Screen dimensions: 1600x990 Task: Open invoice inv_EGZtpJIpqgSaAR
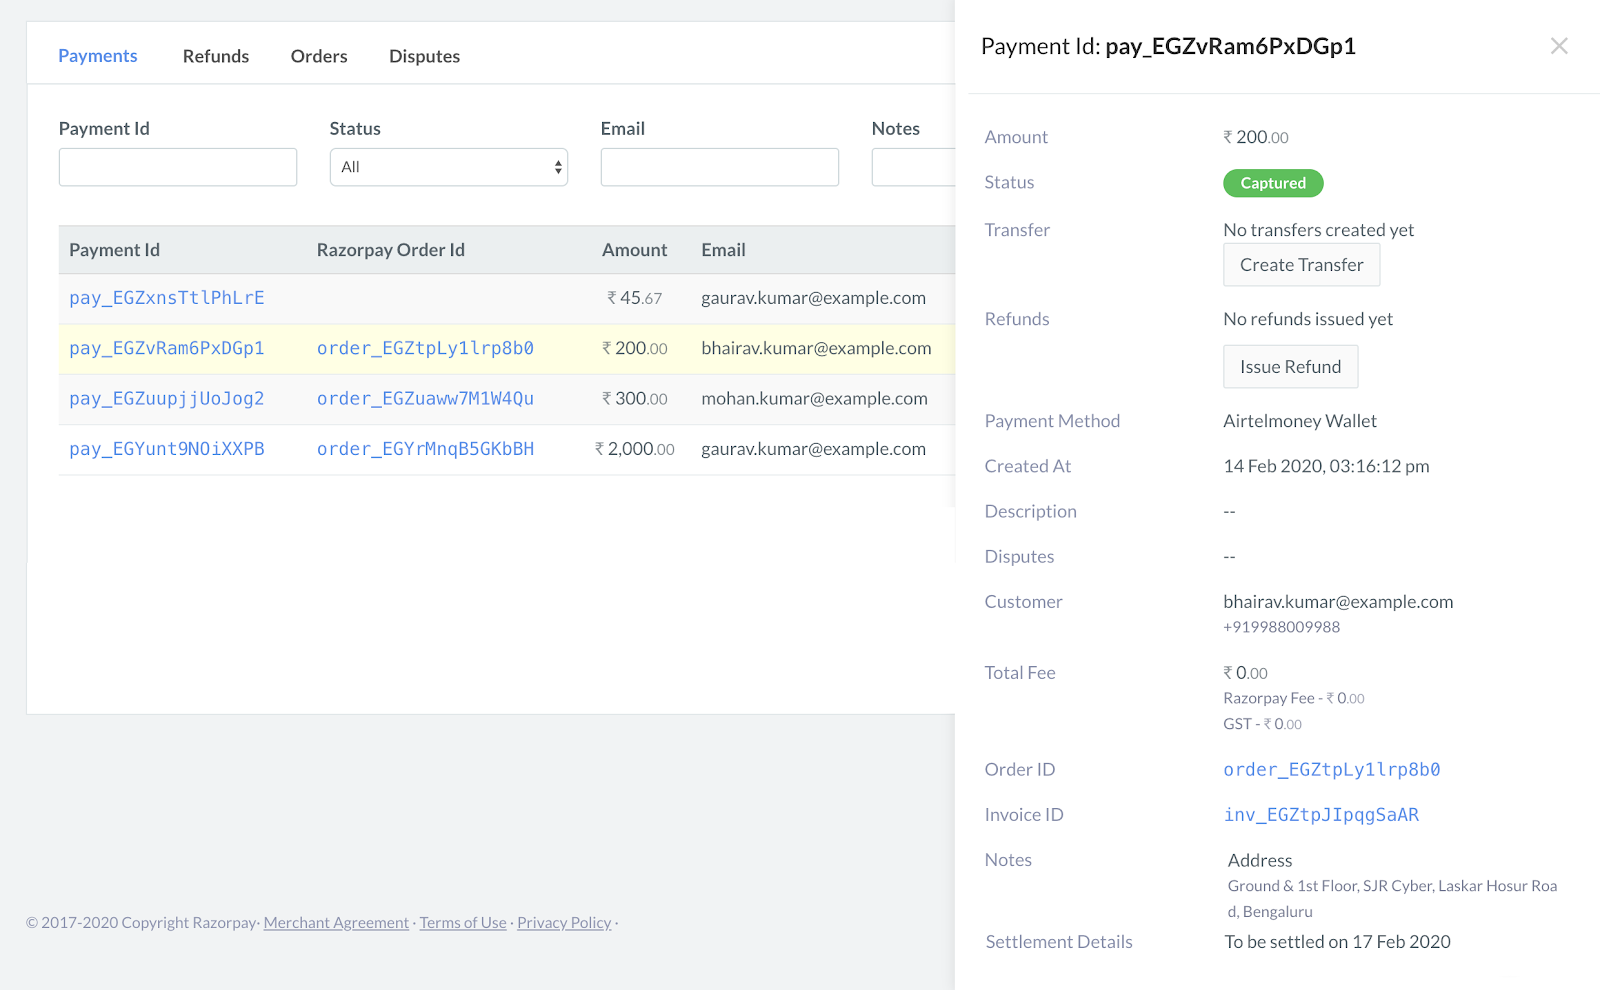click(x=1321, y=814)
